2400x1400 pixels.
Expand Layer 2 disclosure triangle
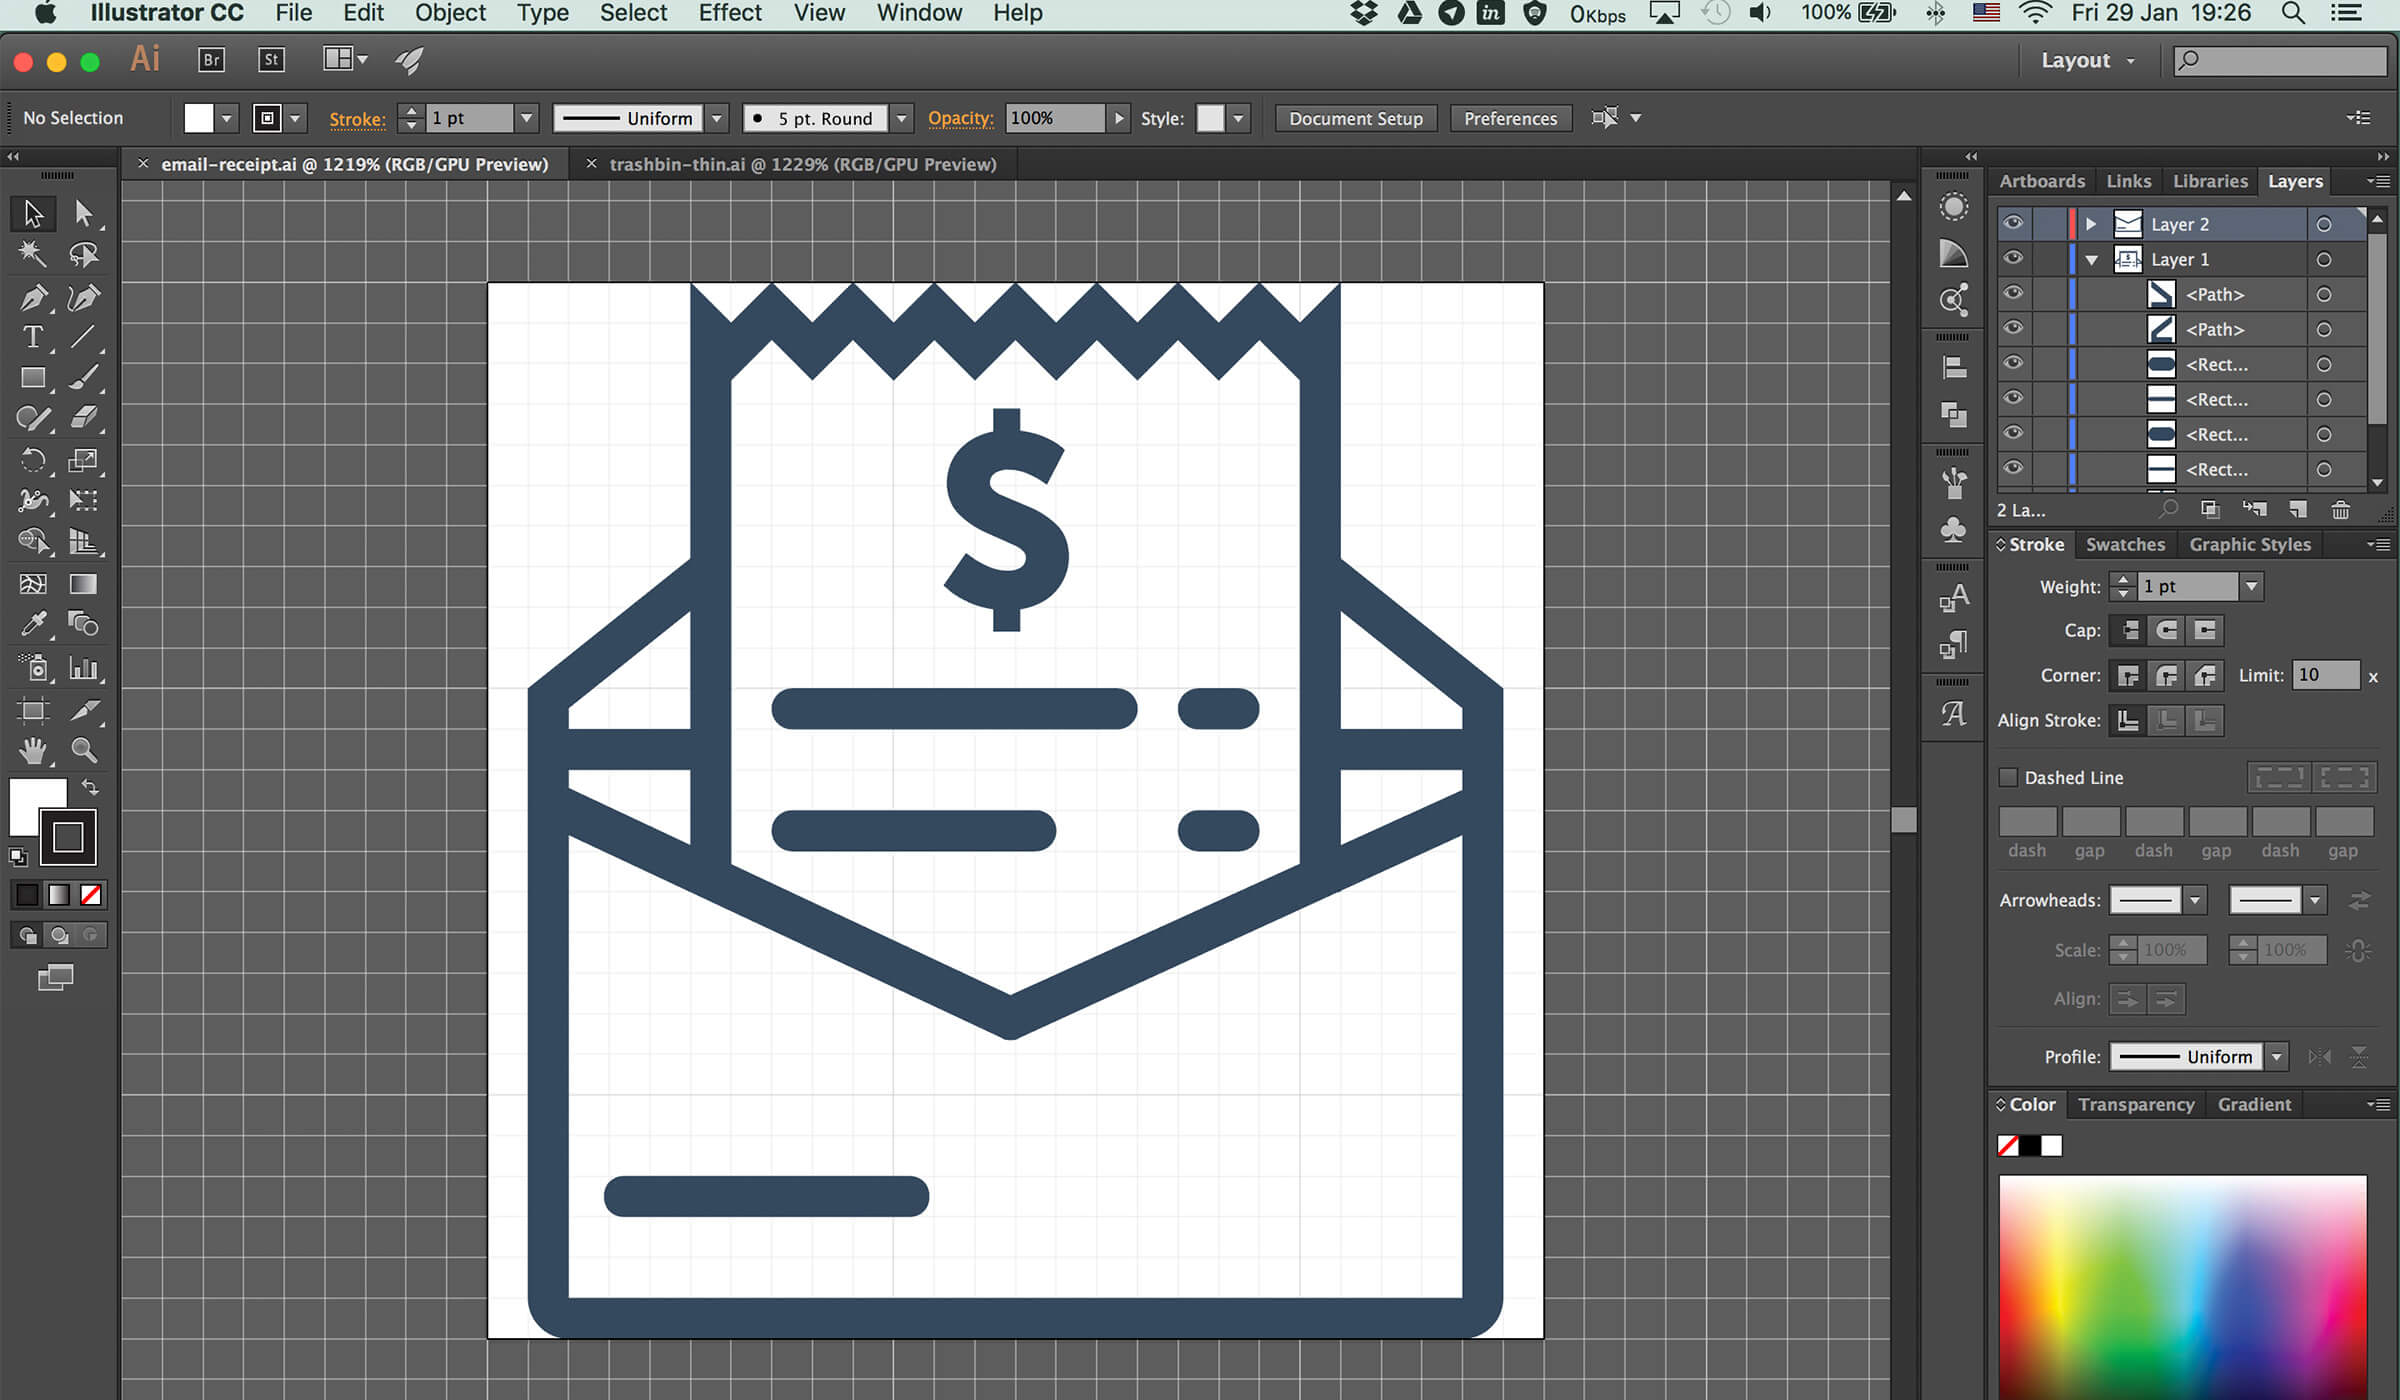(2091, 224)
